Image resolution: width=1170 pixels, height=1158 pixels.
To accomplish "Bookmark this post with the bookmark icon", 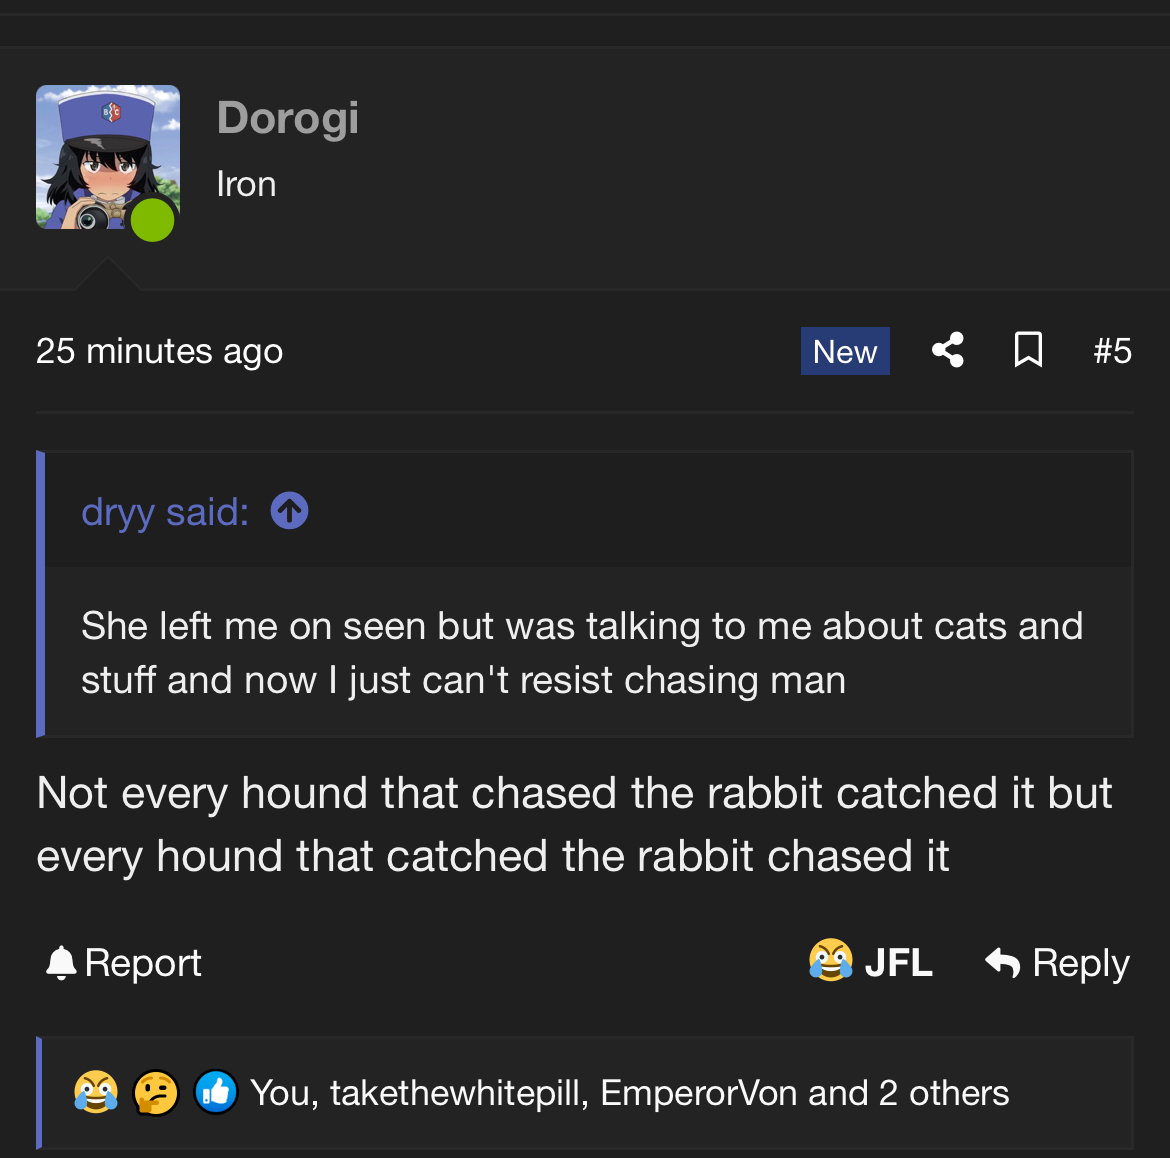I will pyautogui.click(x=1028, y=350).
